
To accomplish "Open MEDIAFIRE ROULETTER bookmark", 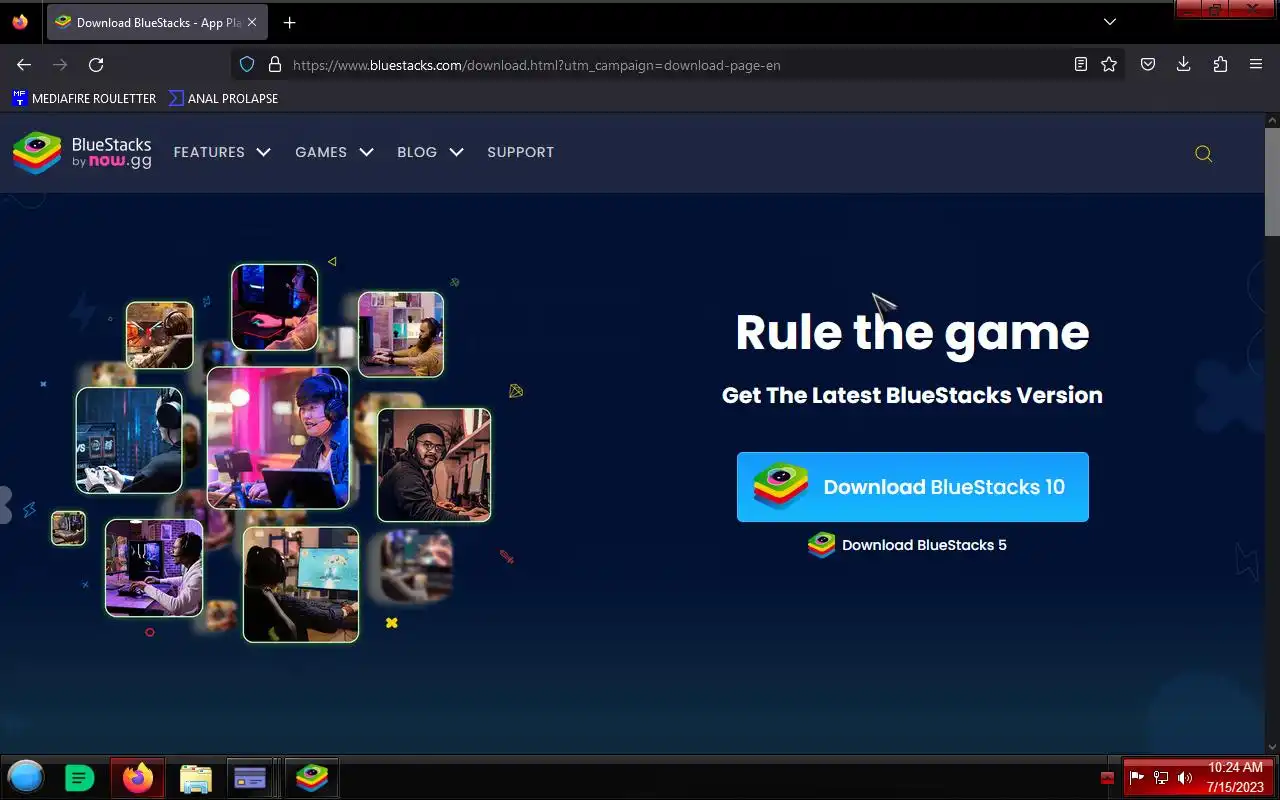I will tap(84, 98).
